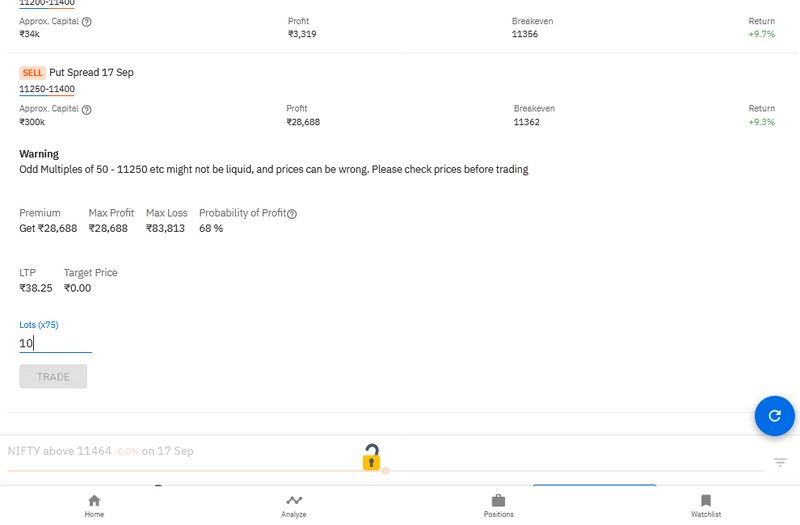
Task: Click the NIFTY above 11464 target text
Action: (x=100, y=451)
